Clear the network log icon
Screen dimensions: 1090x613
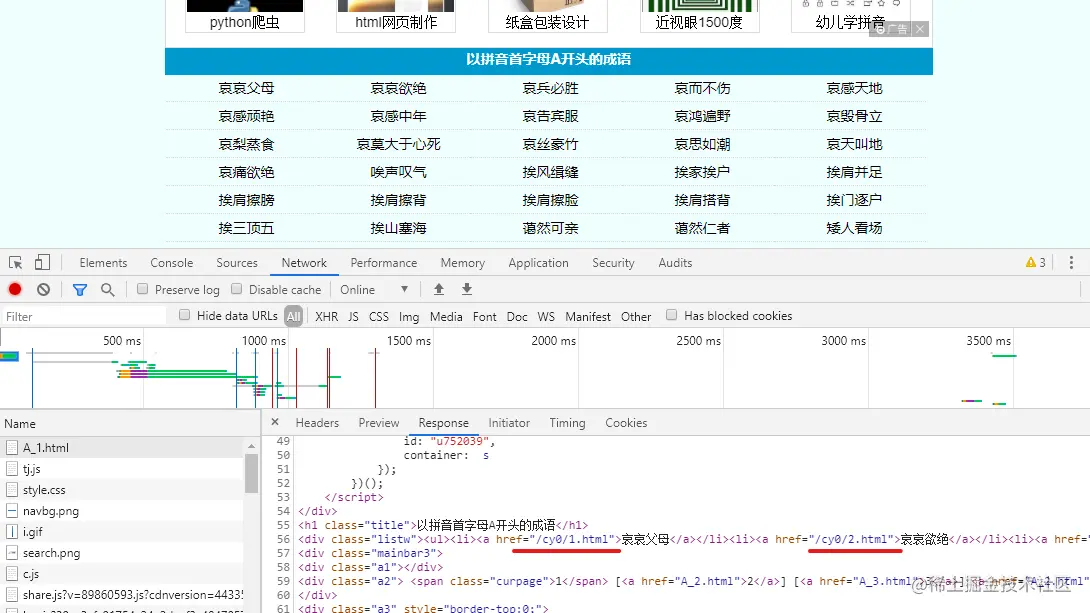point(43,289)
